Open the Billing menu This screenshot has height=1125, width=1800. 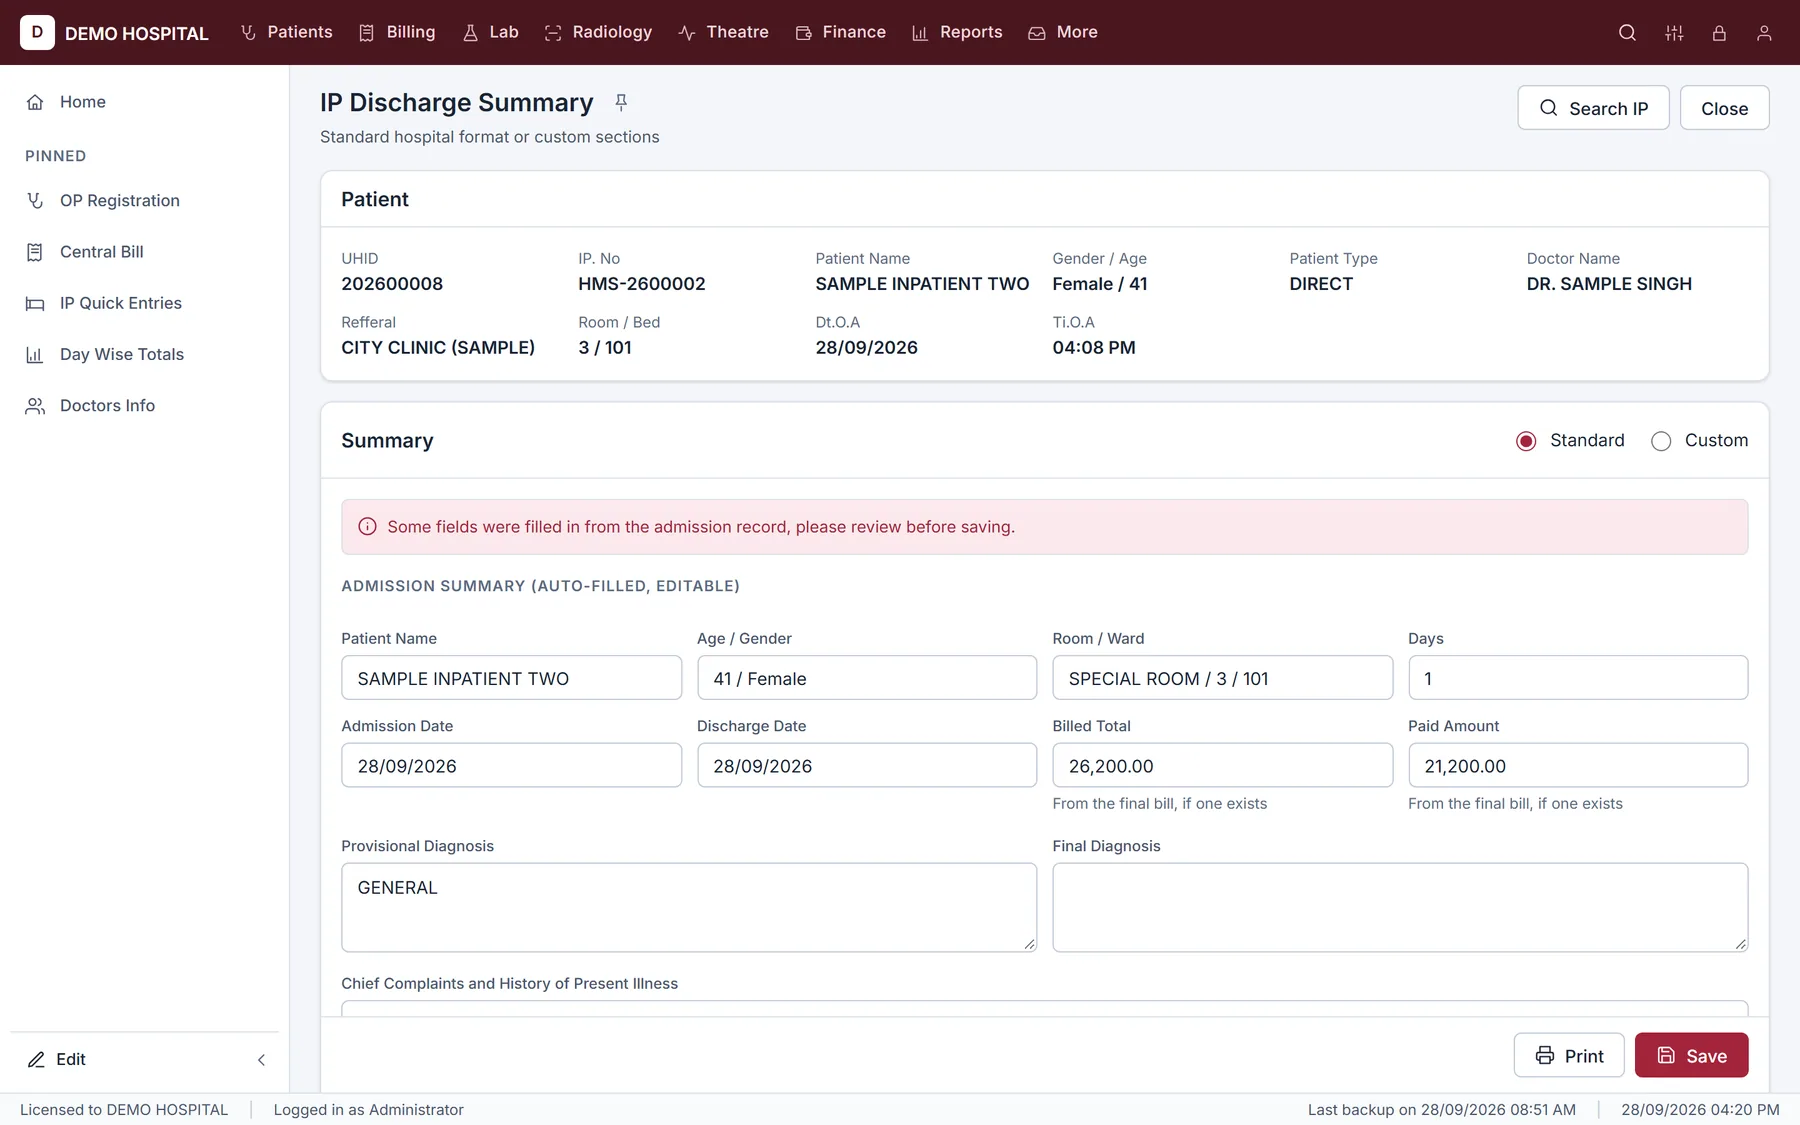click(397, 32)
